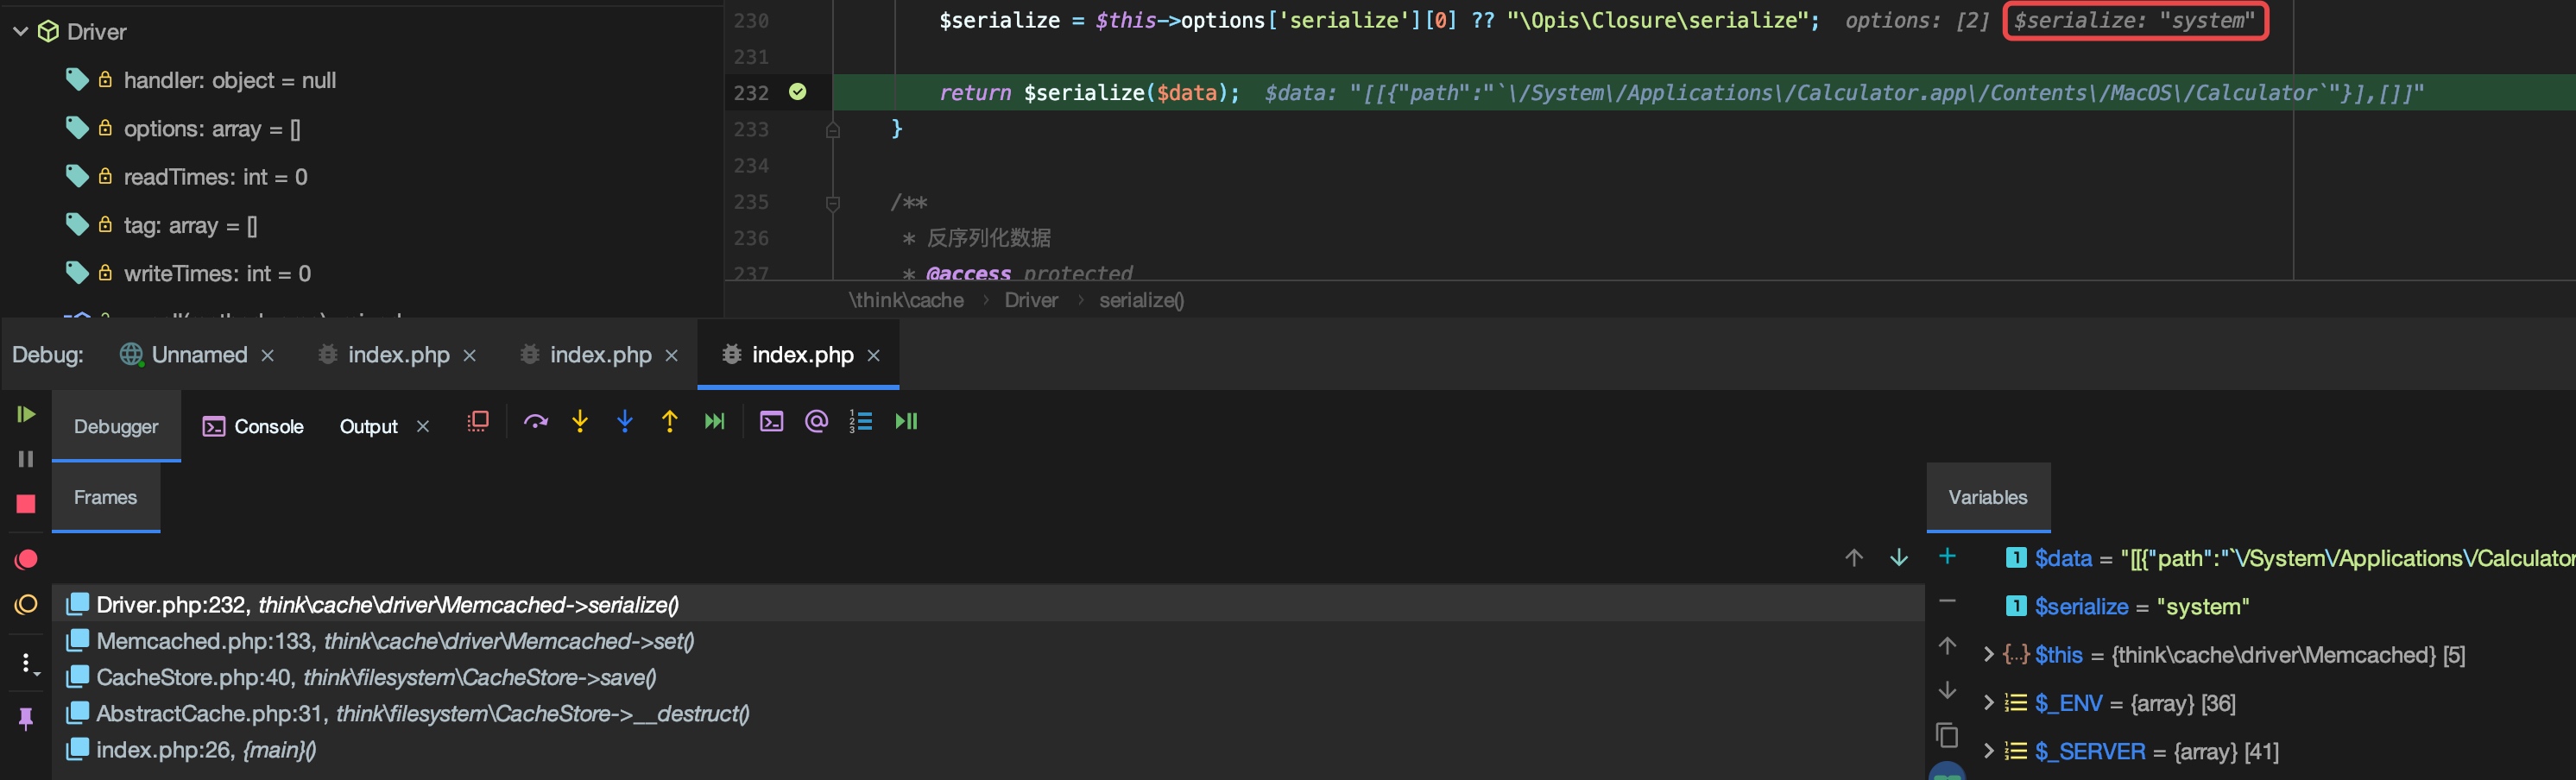
Task: Add new watch with plus icon
Action: click(1947, 556)
